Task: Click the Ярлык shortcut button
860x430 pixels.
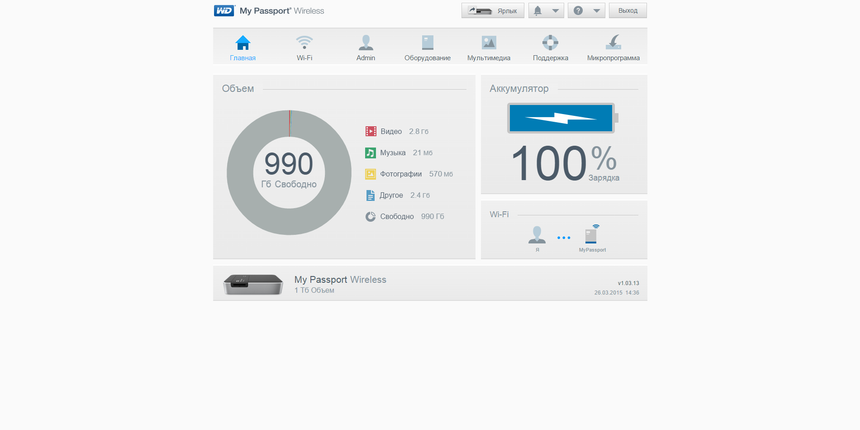Action: click(x=493, y=10)
